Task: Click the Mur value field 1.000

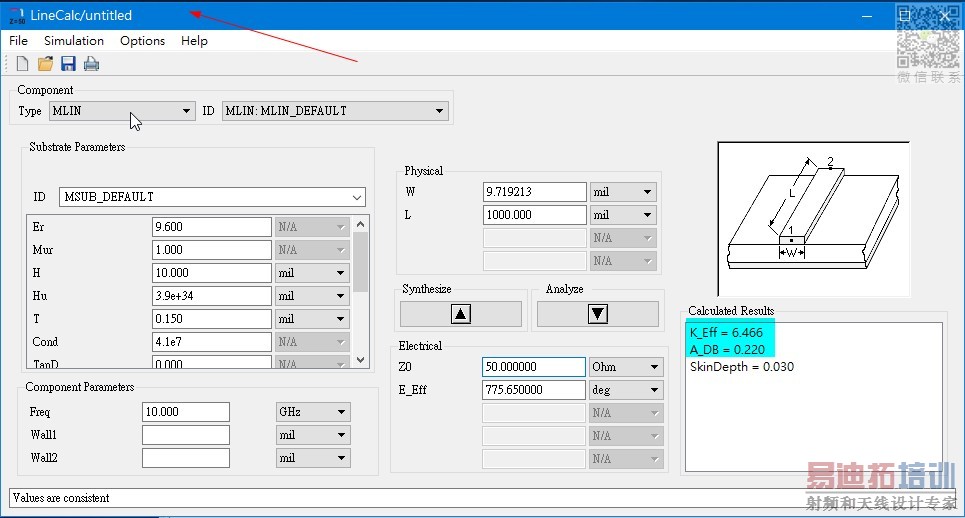Action: tap(211, 250)
